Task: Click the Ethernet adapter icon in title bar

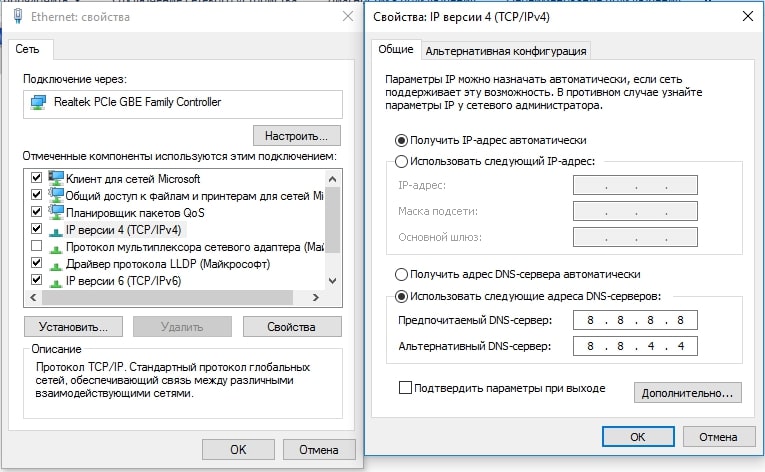Action: [x=18, y=16]
